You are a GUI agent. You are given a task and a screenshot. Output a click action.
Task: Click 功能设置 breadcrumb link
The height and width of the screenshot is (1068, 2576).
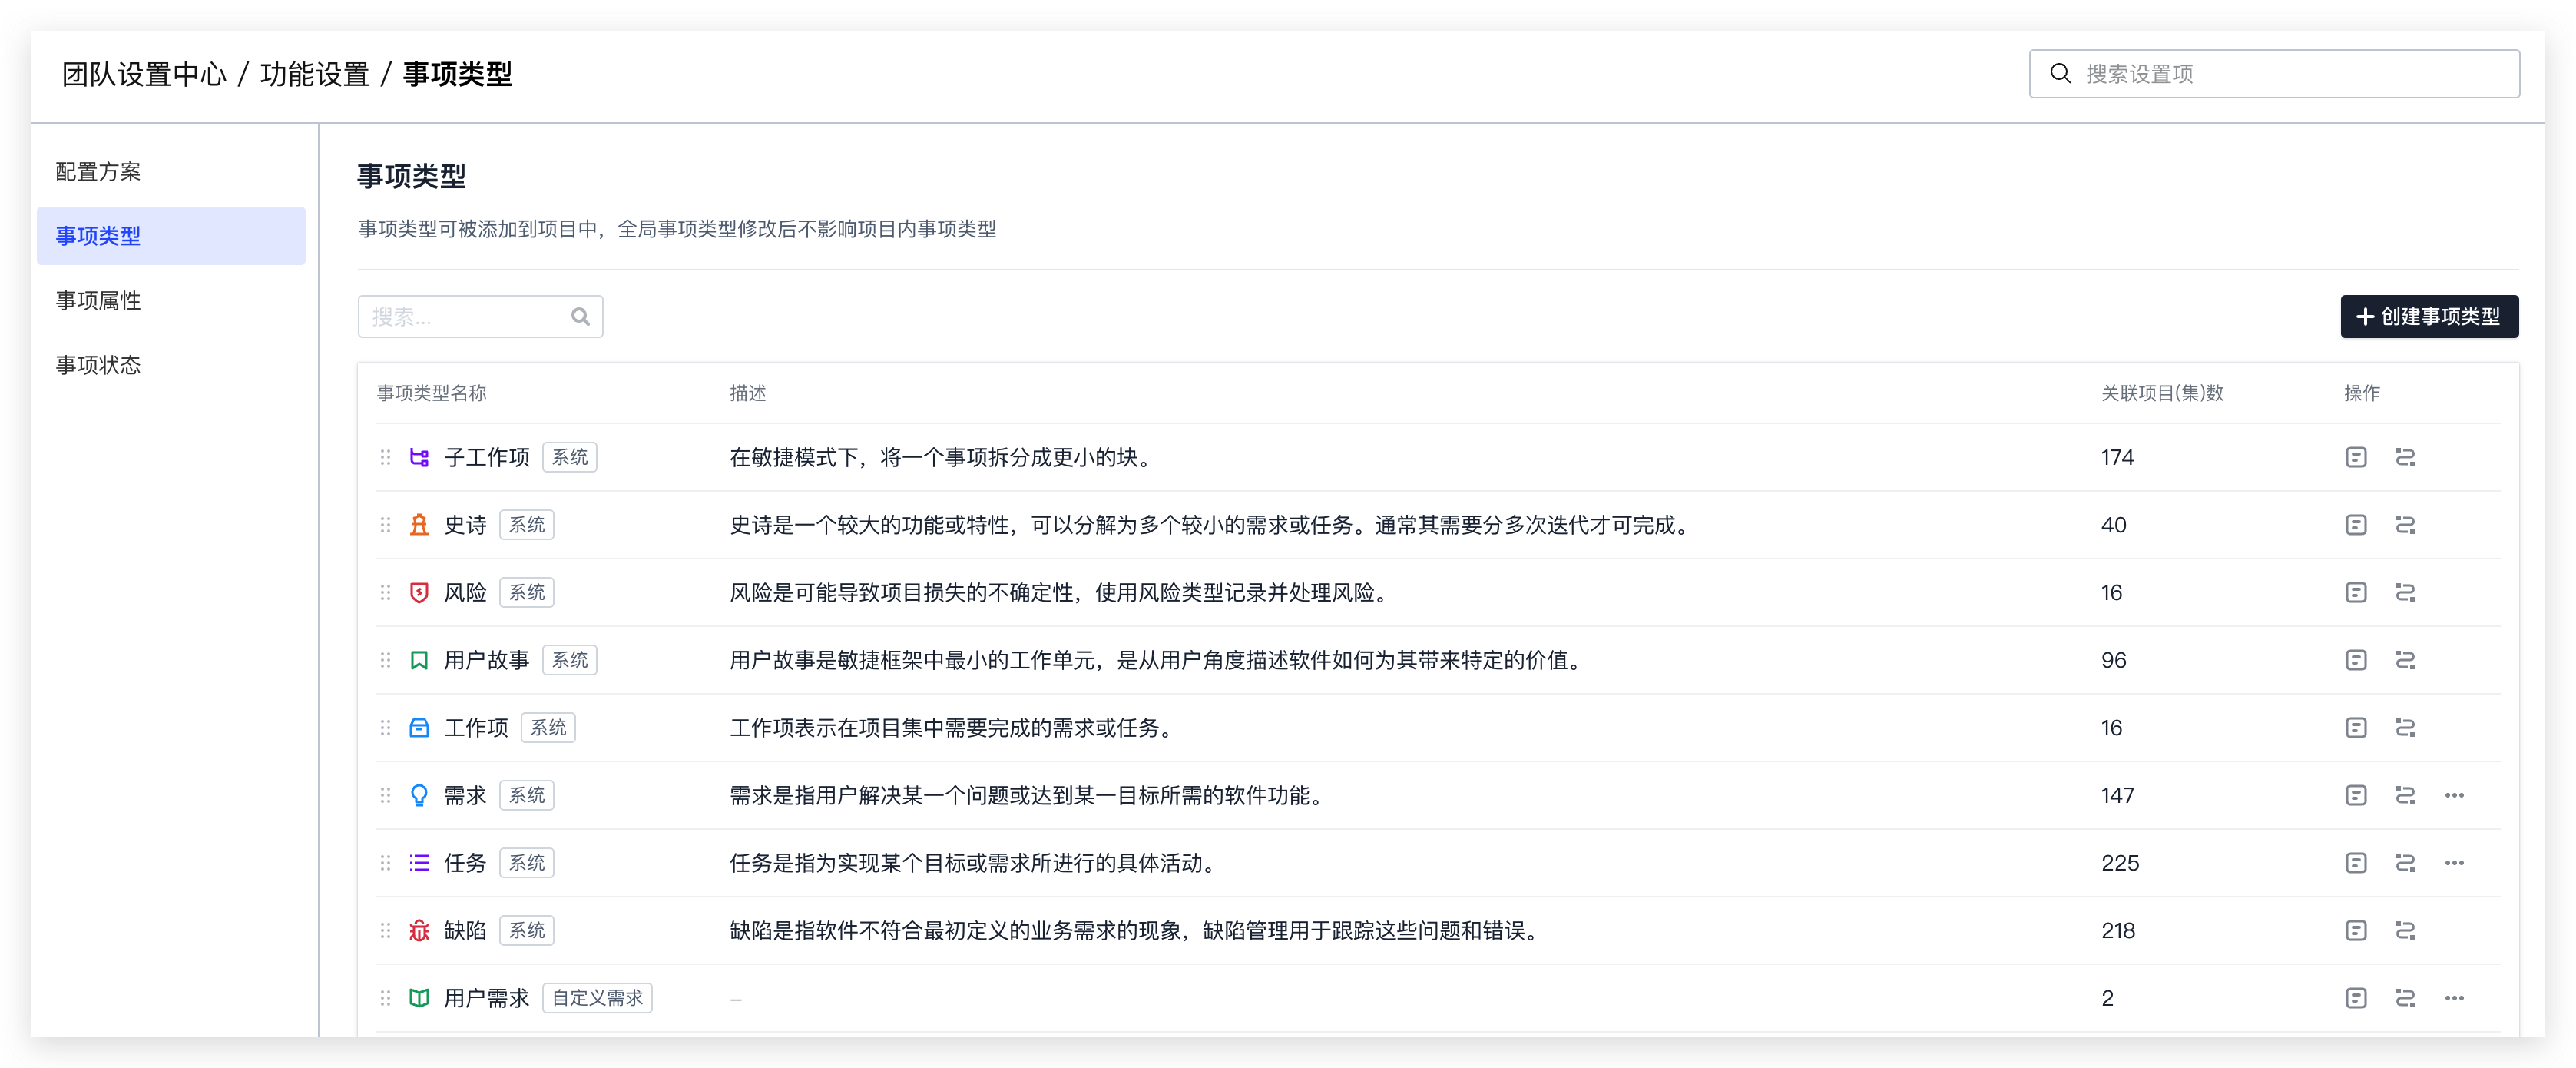click(314, 74)
